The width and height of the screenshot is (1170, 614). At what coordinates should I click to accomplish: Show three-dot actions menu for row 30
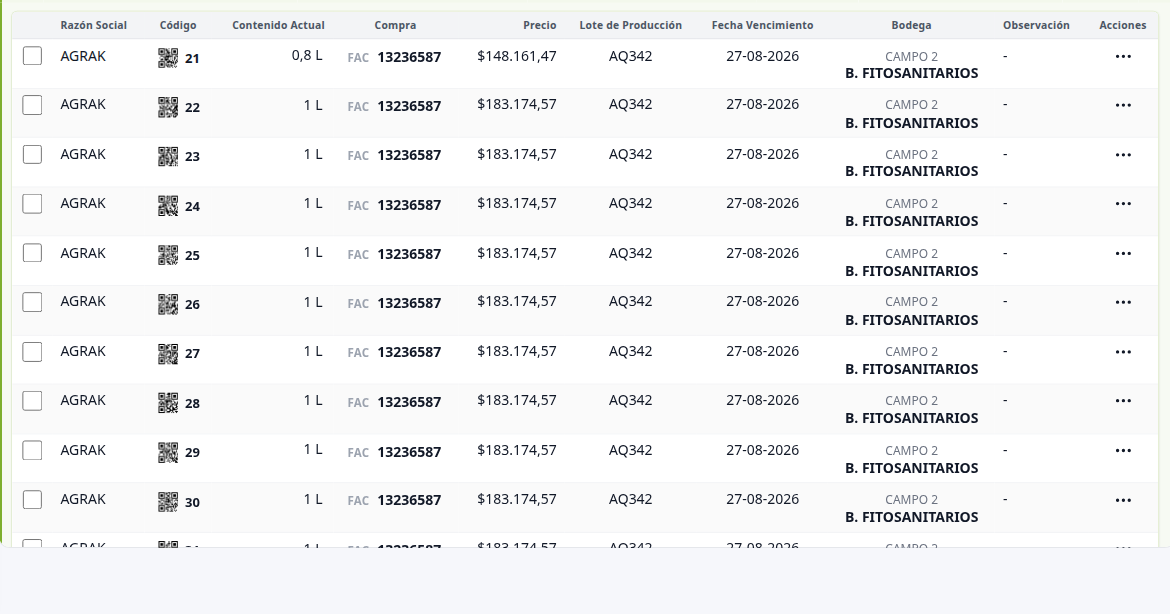point(1123,500)
